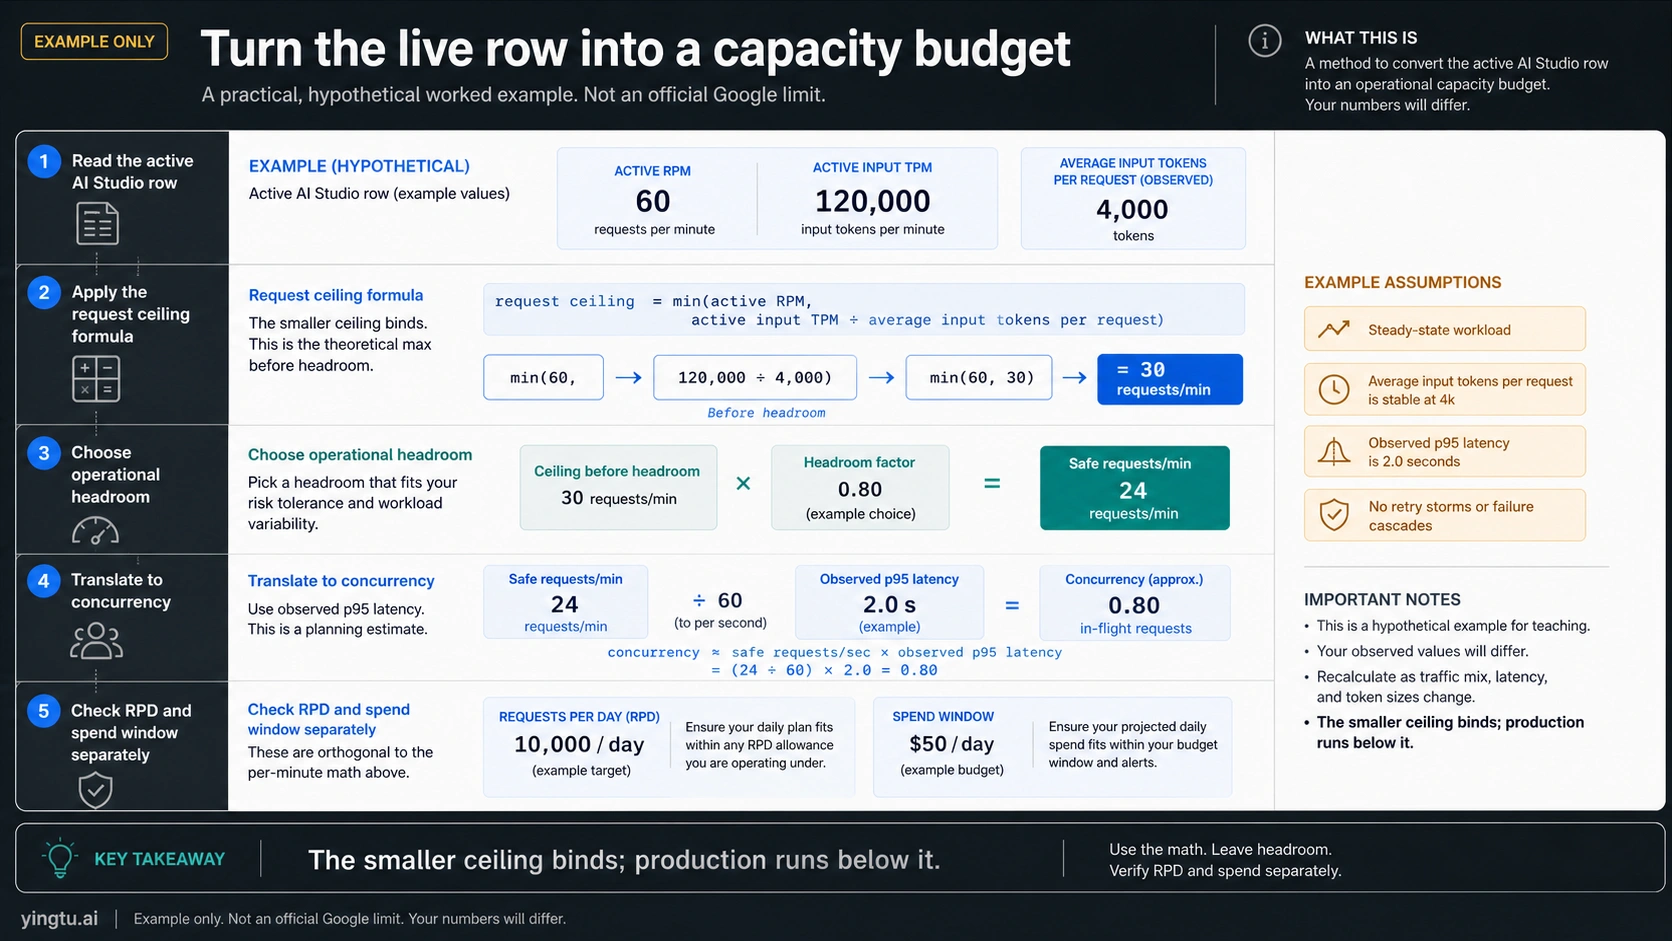Click the document icon under Read the active AI Studio row

97,223
